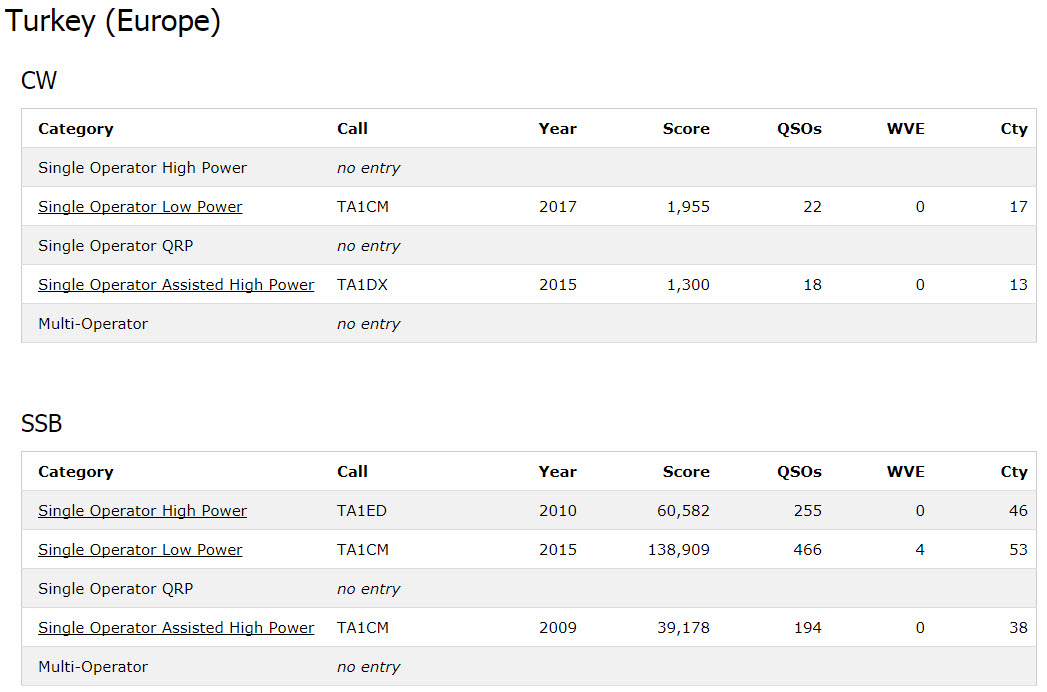Click the SSB table QSOs column header
1047x692 pixels.
pyautogui.click(x=799, y=472)
